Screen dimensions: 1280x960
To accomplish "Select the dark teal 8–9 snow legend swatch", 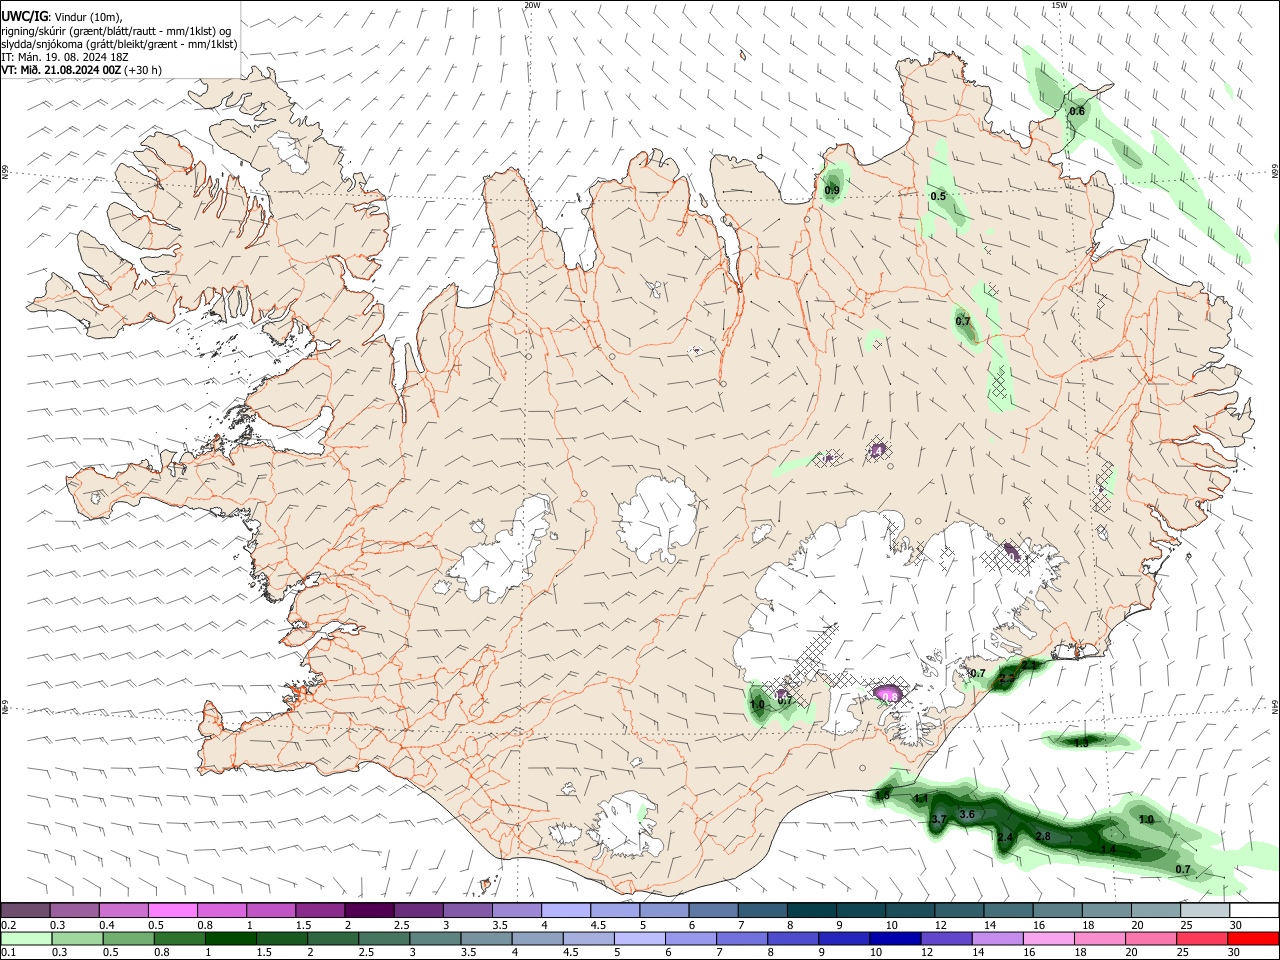I will click(x=812, y=910).
